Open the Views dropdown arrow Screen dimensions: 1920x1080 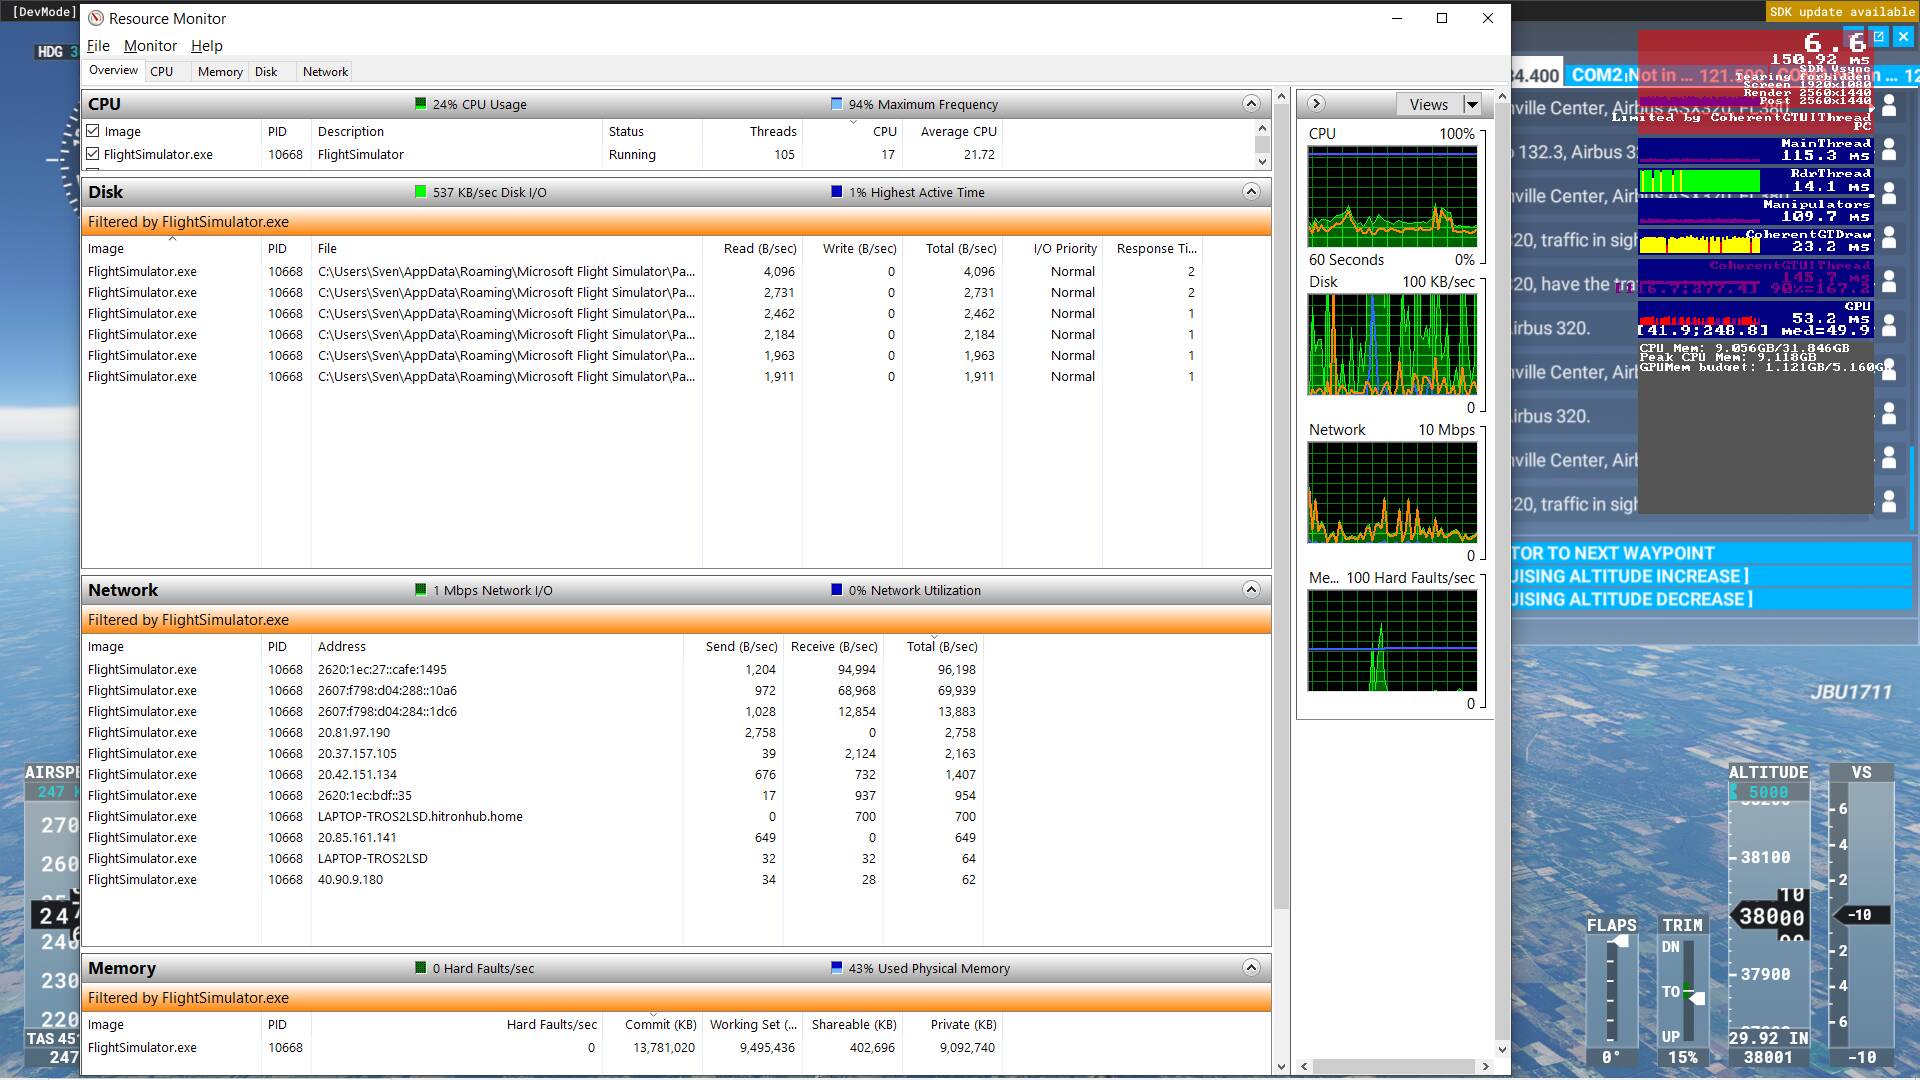point(1472,105)
